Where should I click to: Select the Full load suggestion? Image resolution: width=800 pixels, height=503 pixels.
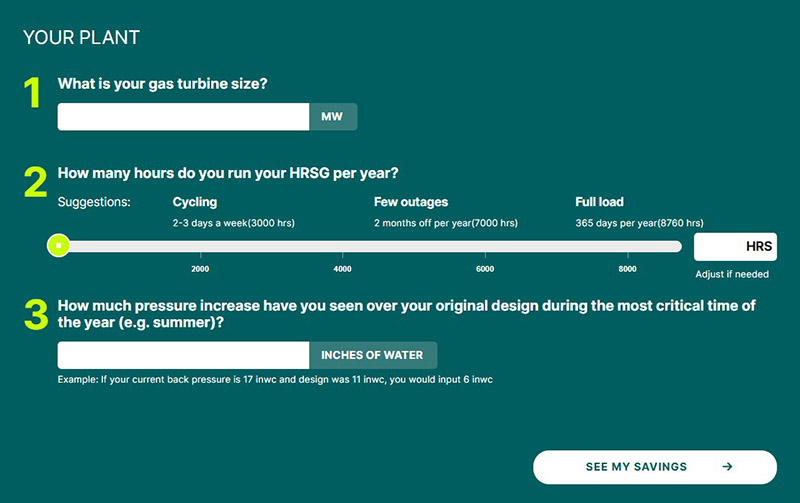[x=599, y=202]
